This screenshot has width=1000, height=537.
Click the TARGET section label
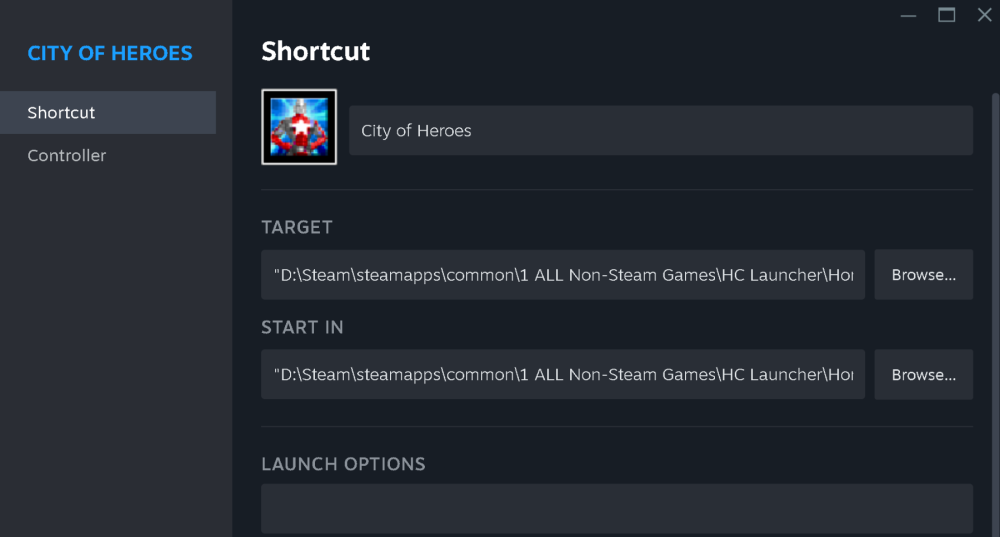[297, 227]
